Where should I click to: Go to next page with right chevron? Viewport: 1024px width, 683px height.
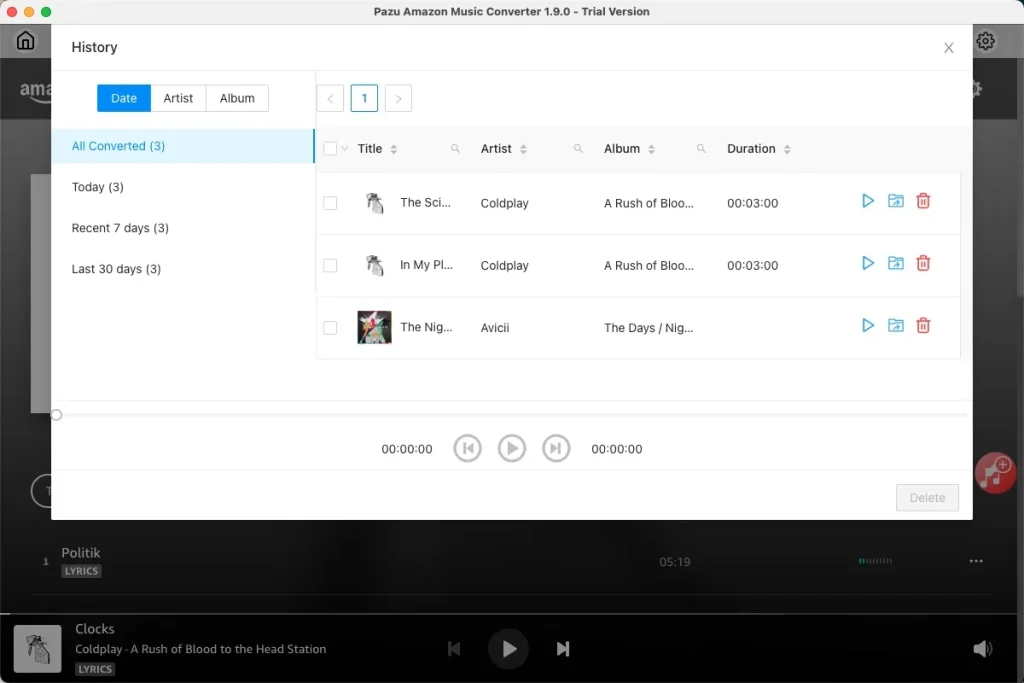[x=398, y=98]
